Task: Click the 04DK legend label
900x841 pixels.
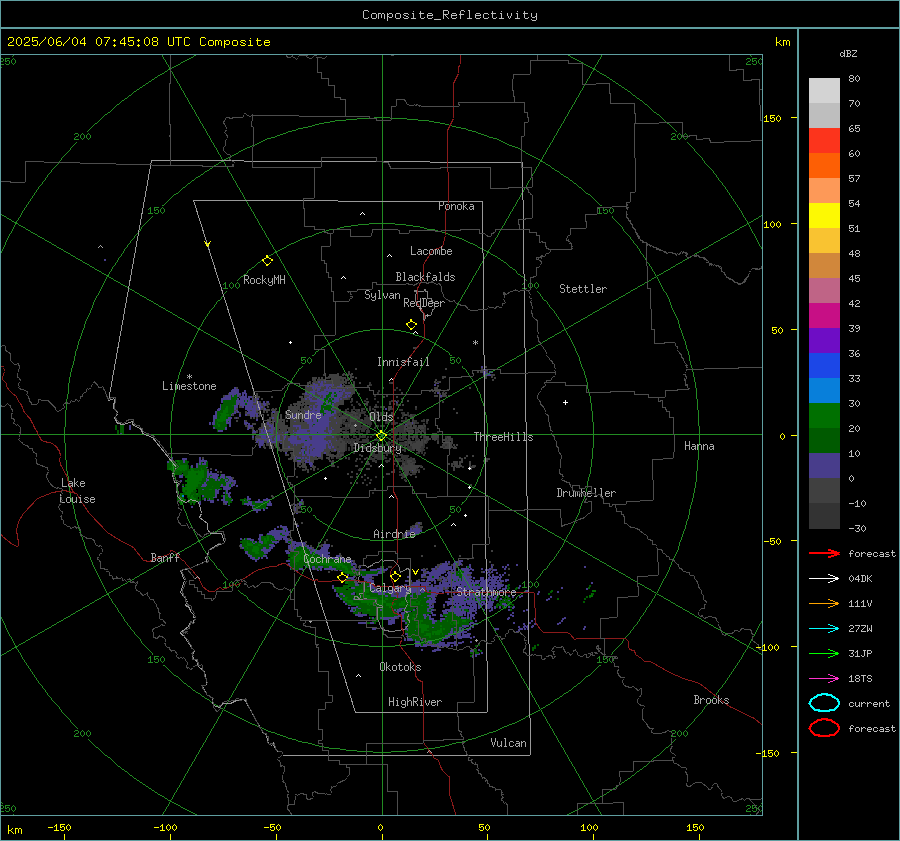Action: click(860, 579)
